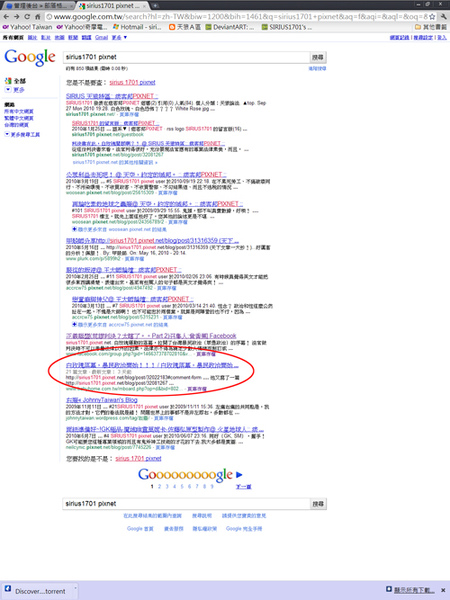Filter by 繁體中文網頁 in sidebar

click(x=19, y=118)
